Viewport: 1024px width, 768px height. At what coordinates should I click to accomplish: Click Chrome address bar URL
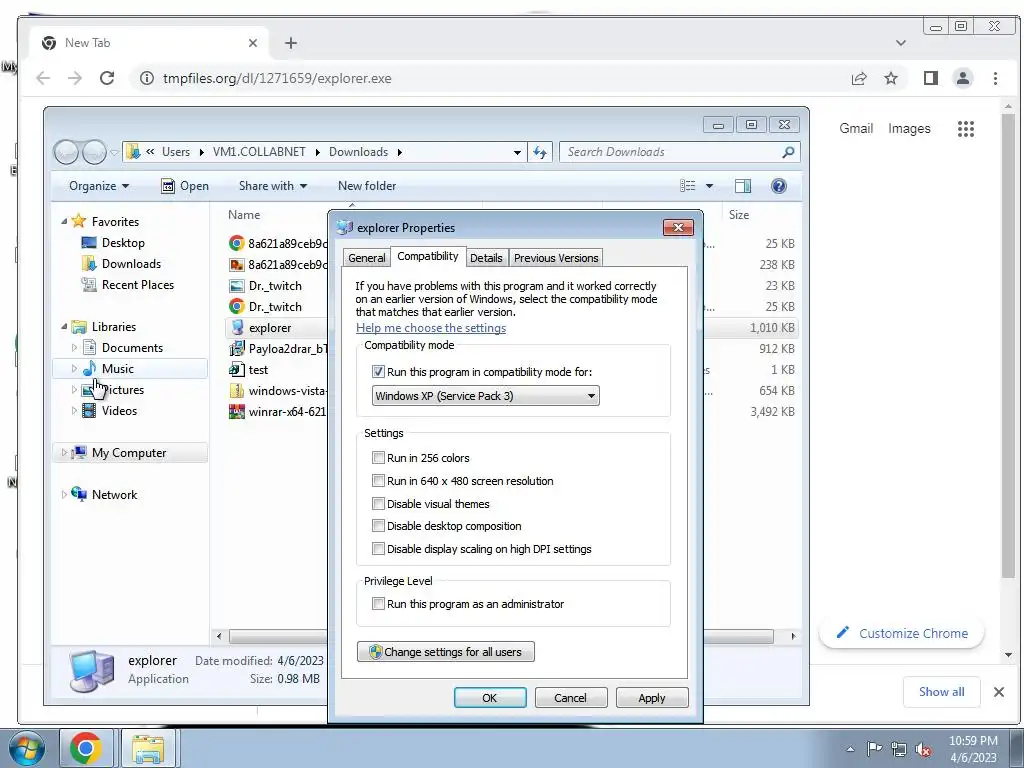277,78
